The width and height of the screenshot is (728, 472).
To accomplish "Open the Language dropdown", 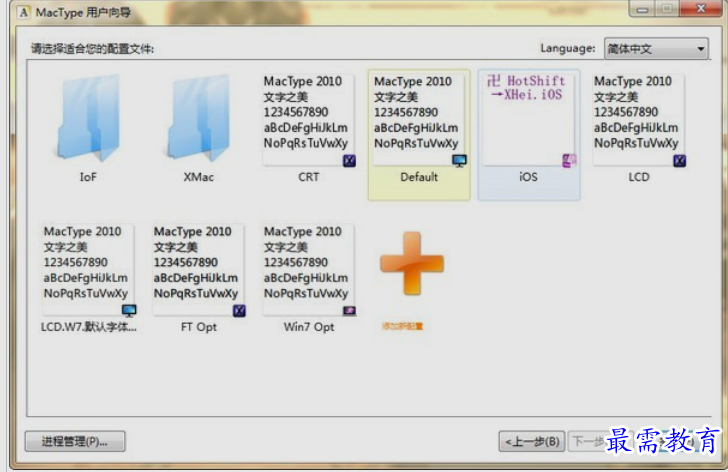I will coord(656,48).
